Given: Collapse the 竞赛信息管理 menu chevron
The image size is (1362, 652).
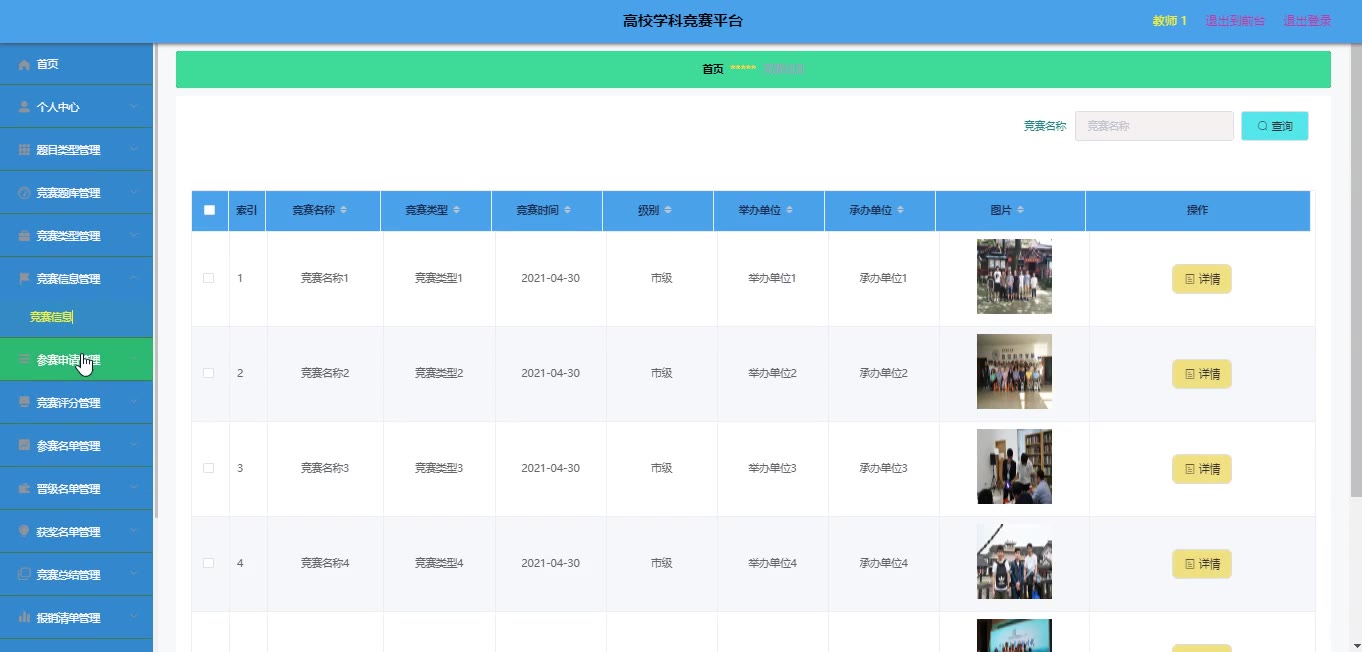Looking at the screenshot, I should [134, 279].
